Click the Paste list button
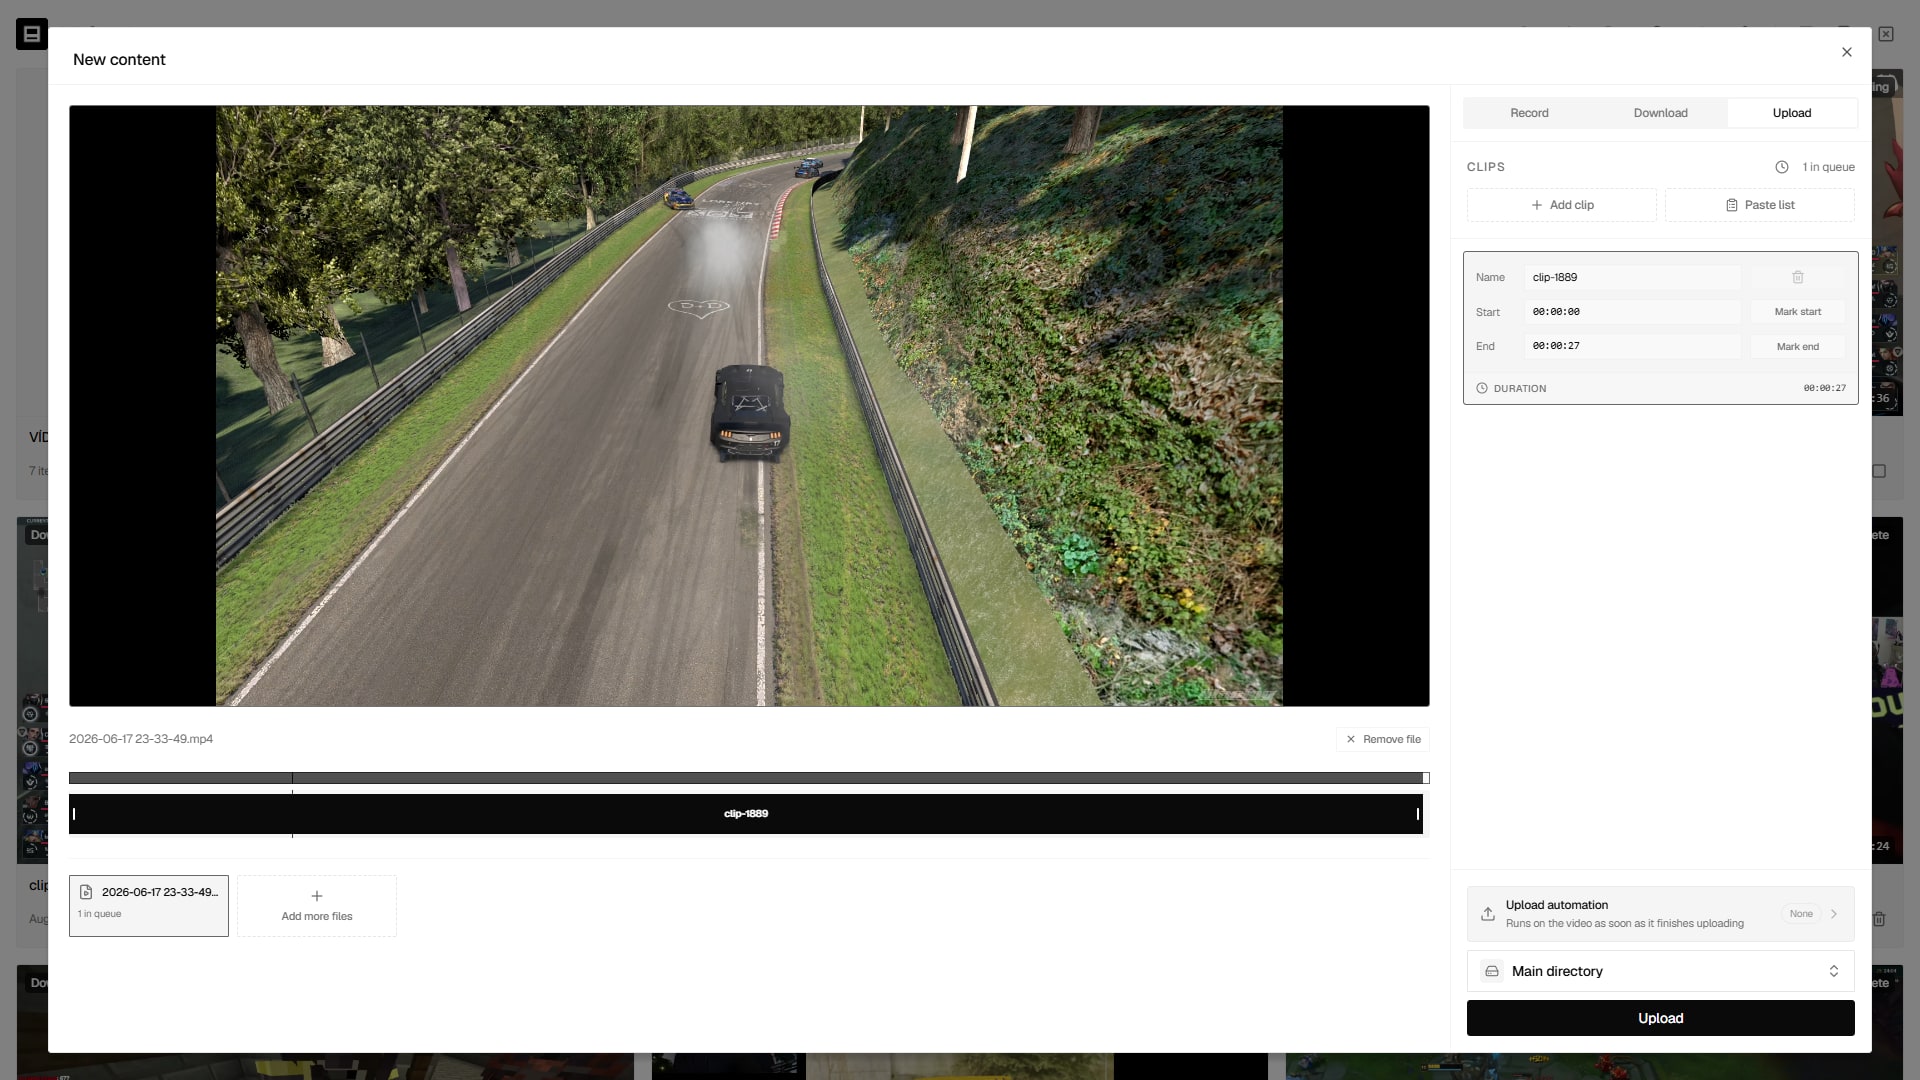1920x1080 pixels. click(x=1759, y=205)
